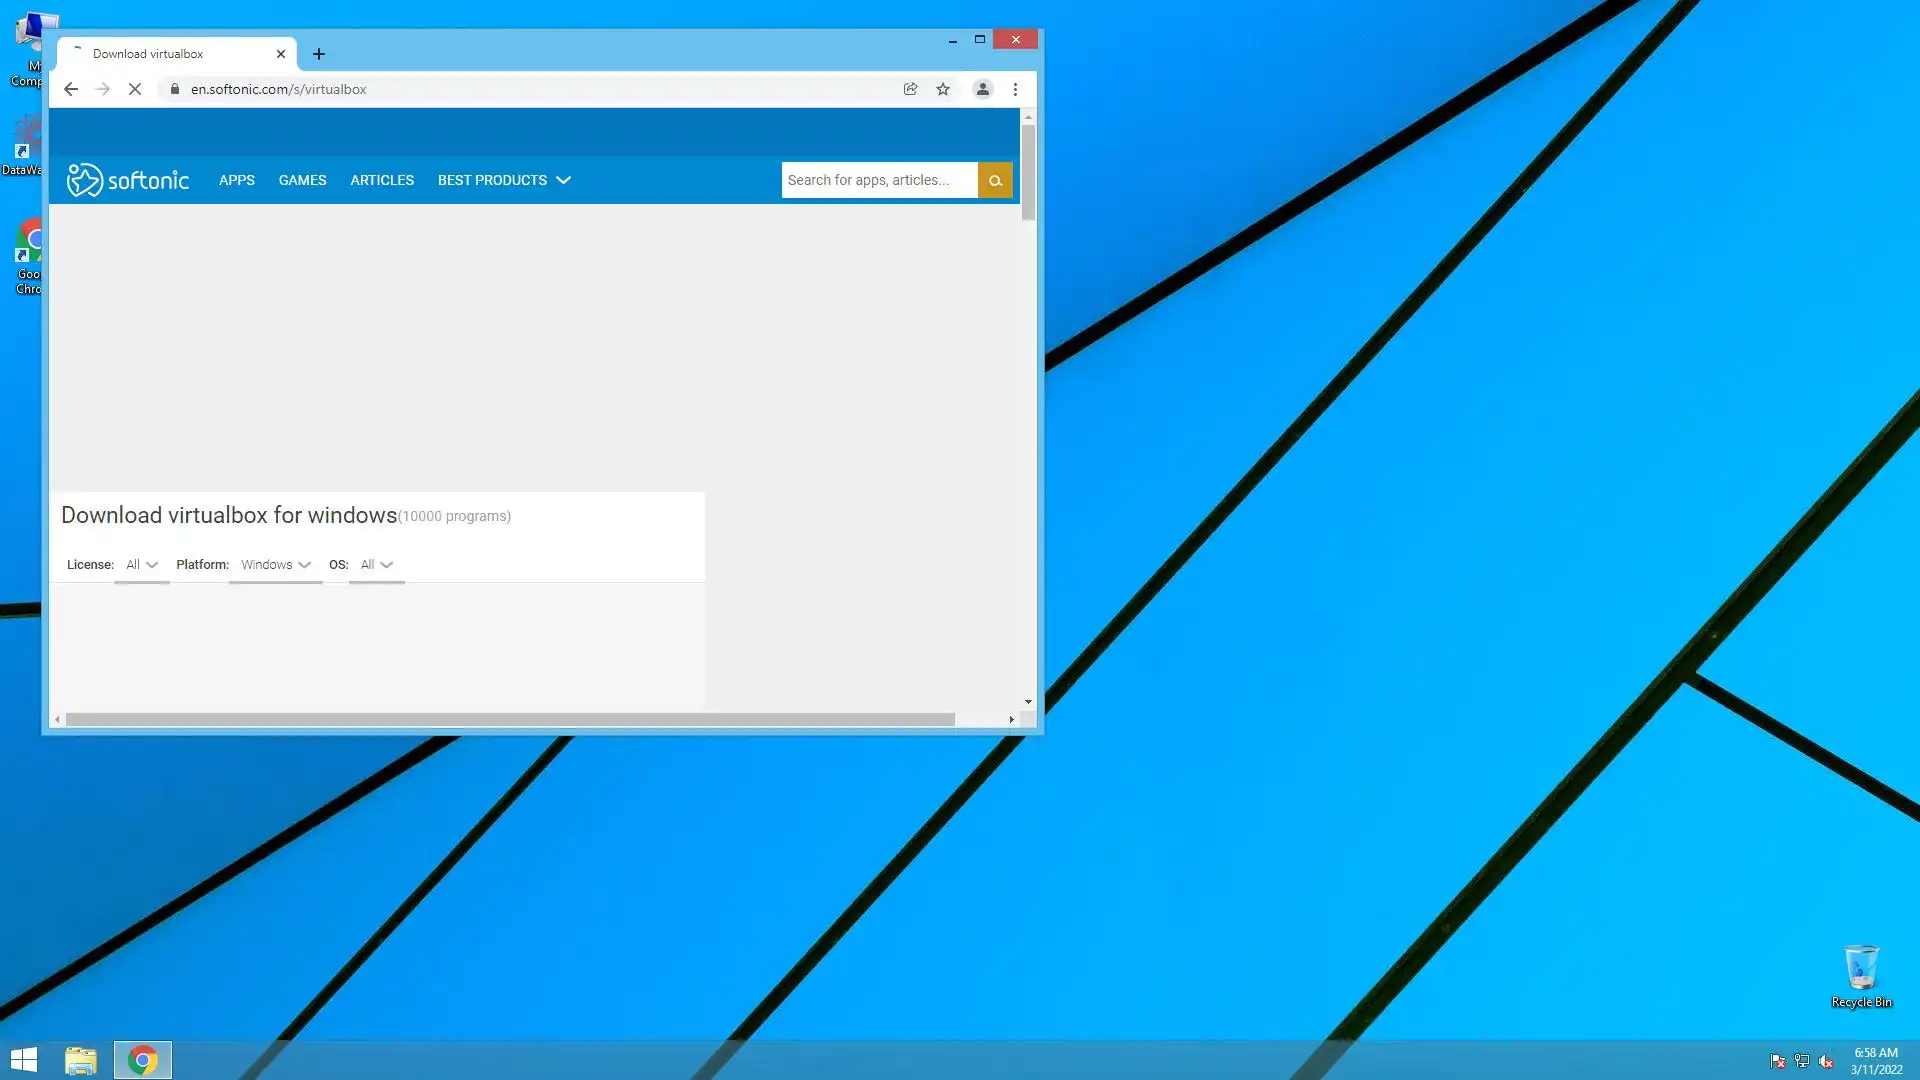Expand the License filter dropdown
Screen dimensions: 1920x1080
(142, 565)
